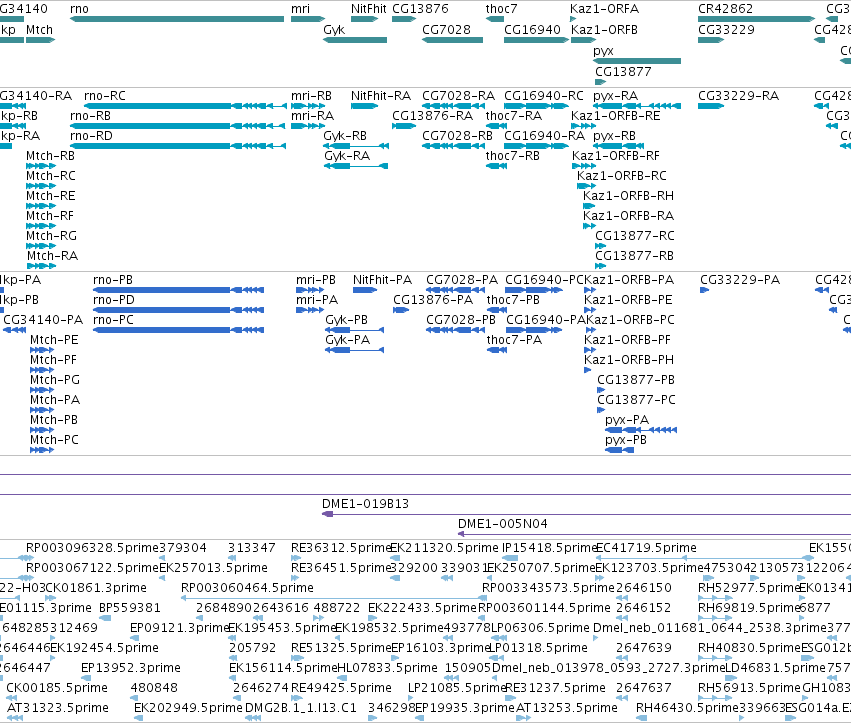Viewport: 851px width, 723px height.
Task: Select transcript pyx-RA
Action: [x=615, y=96]
